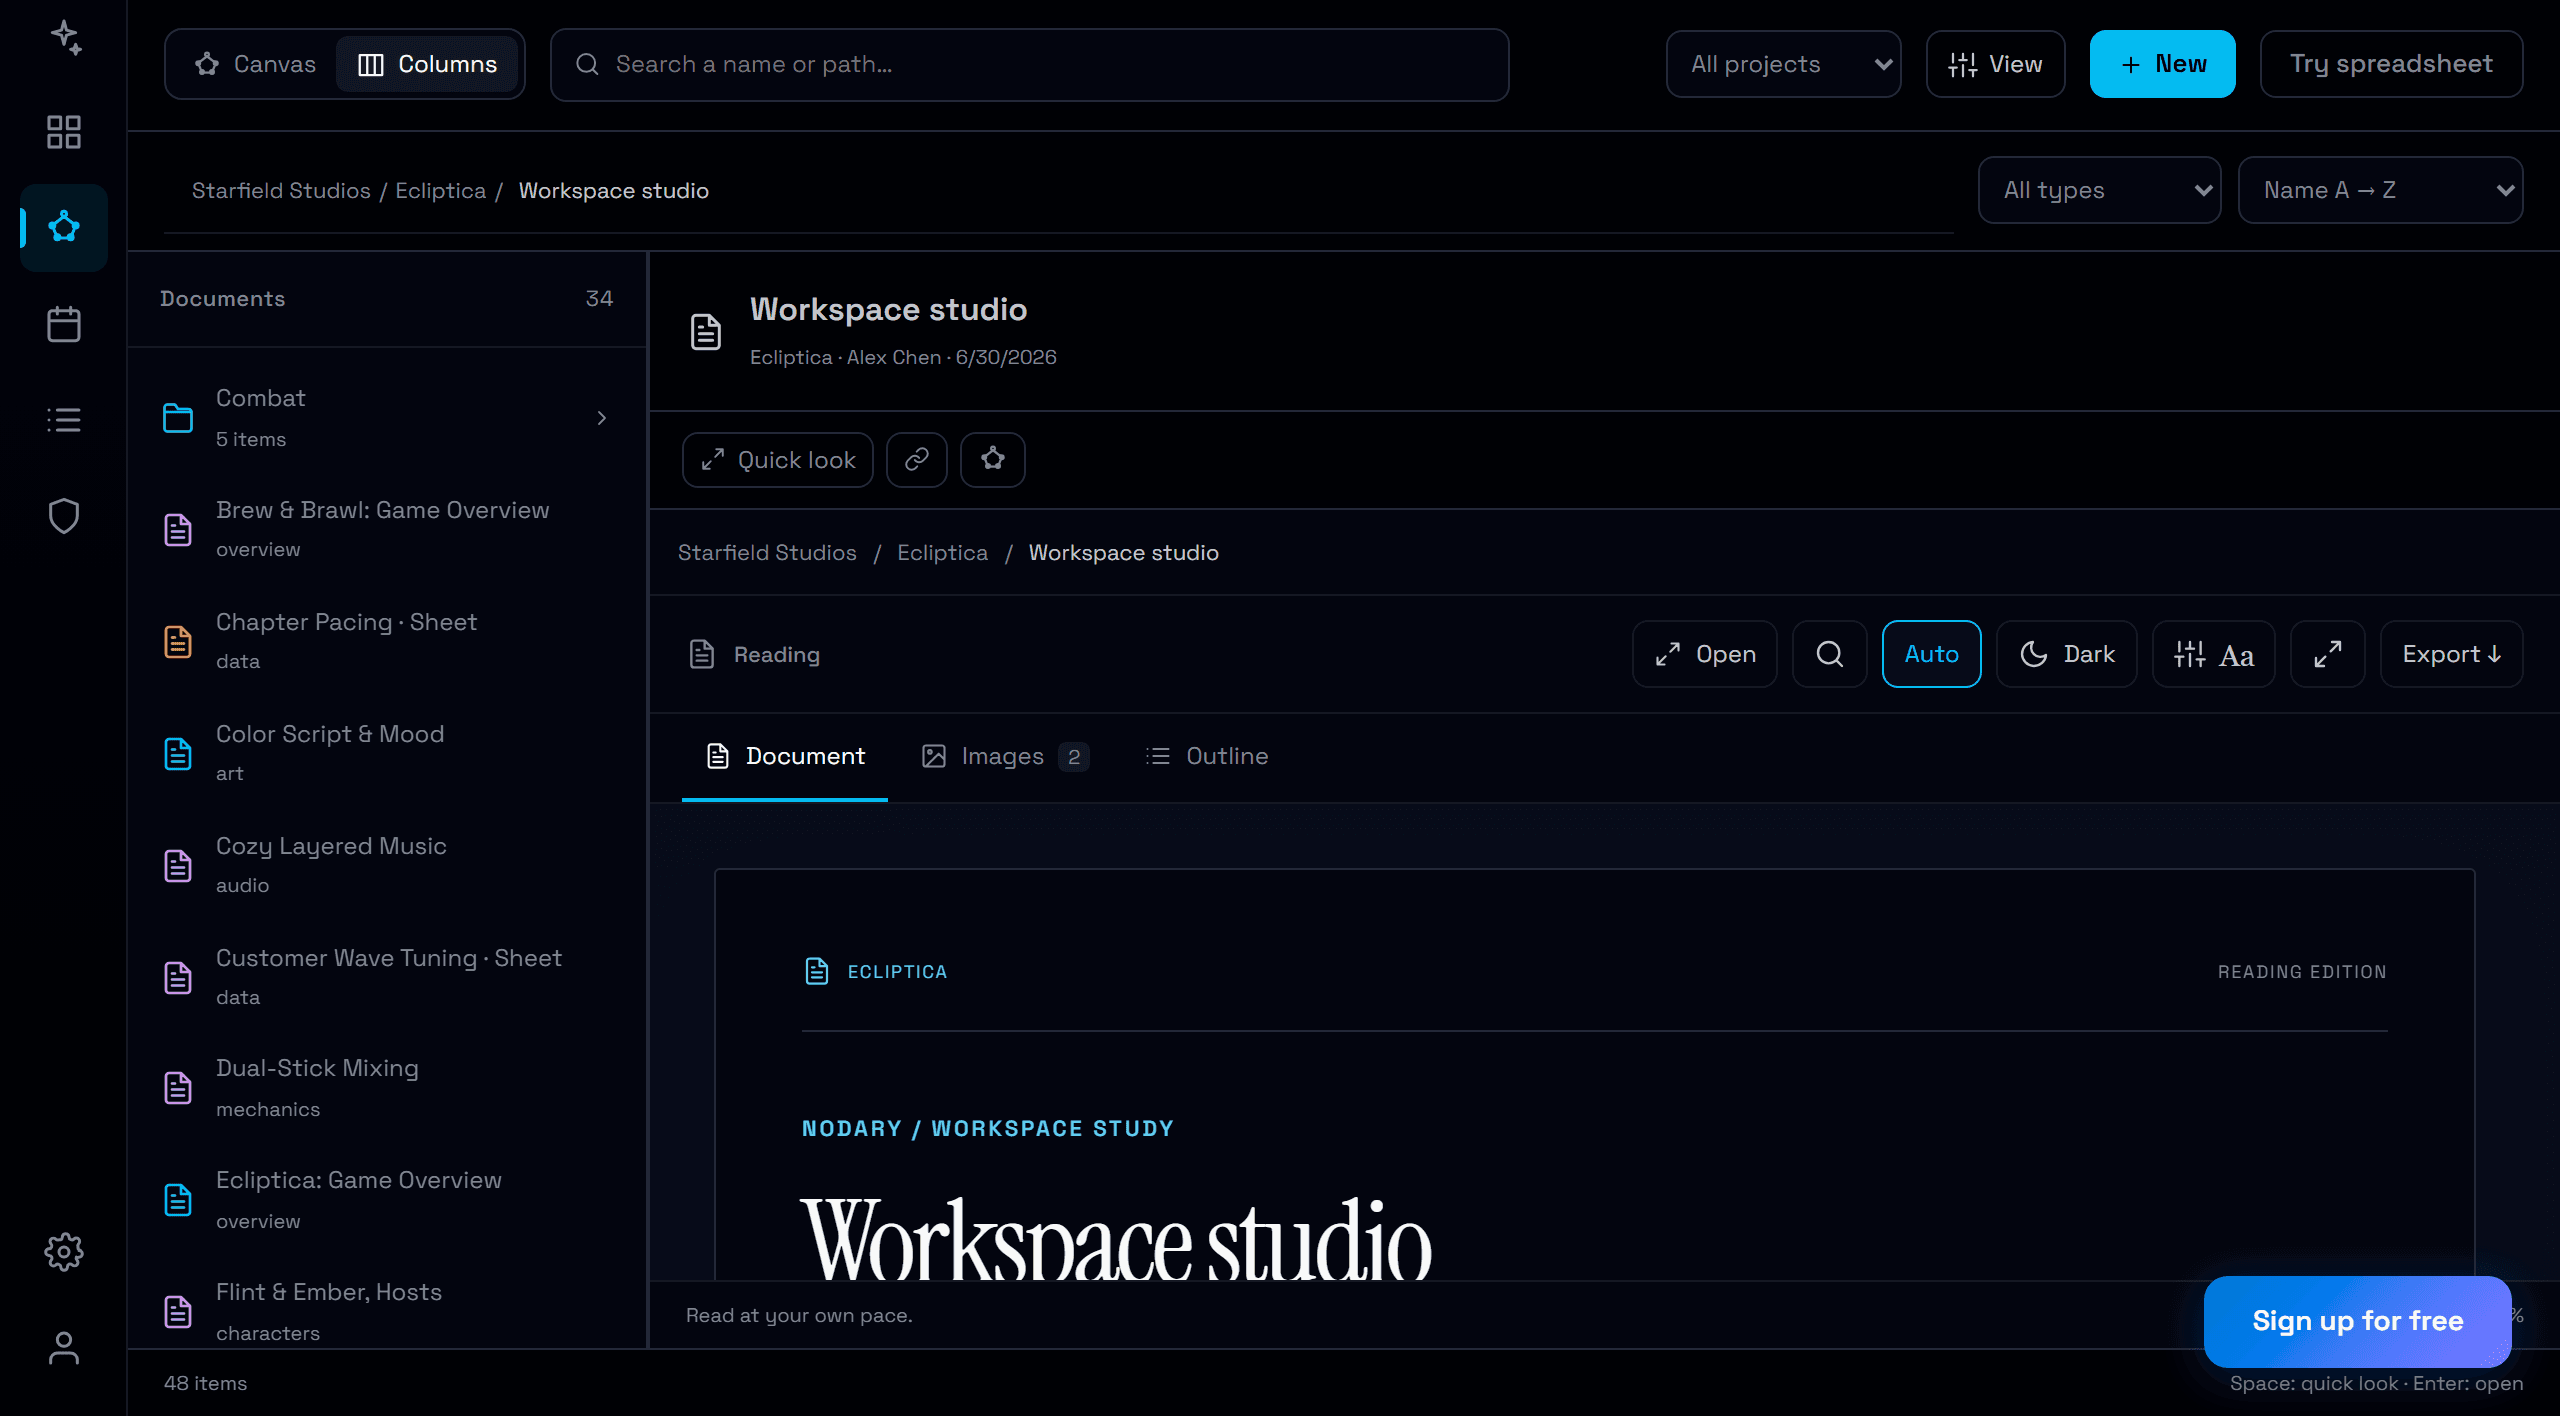Open the user profile icon in sidebar
Screen dimensions: 2560x1416
pos(64,1348)
